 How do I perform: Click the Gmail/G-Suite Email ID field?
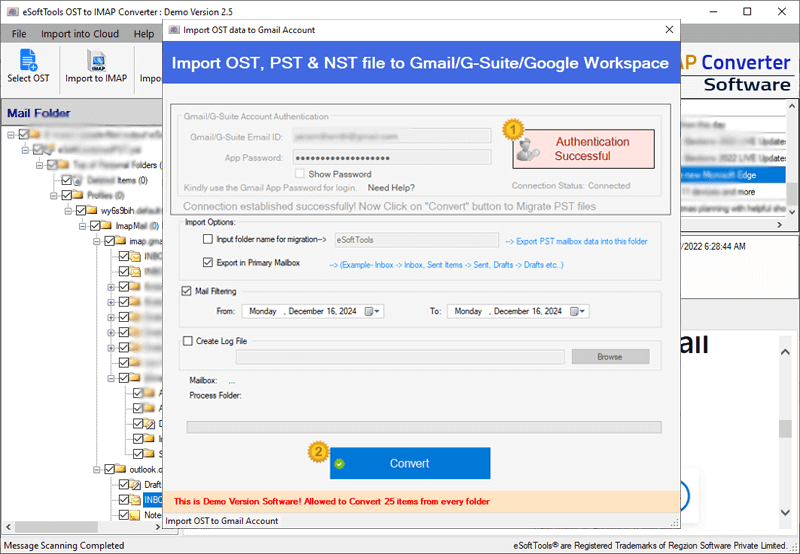392,136
